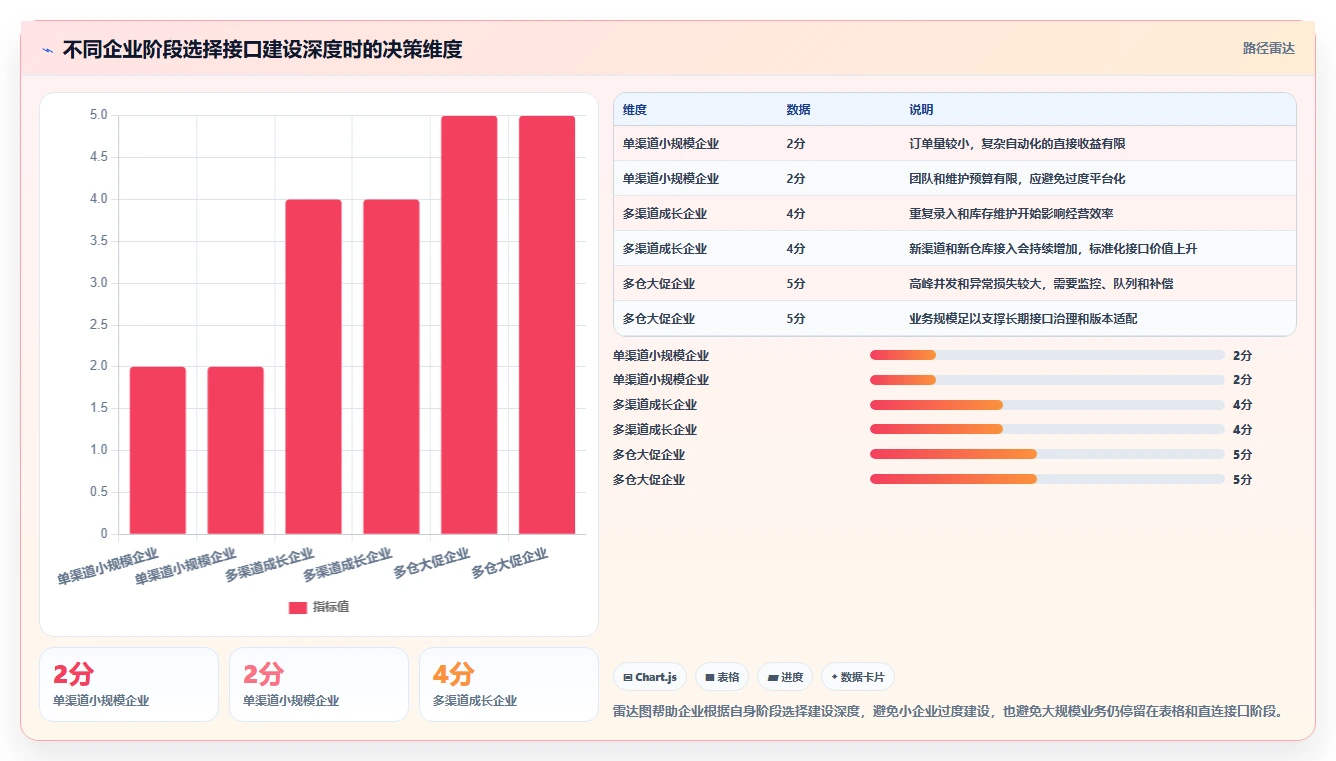1336x761 pixels.
Task: Click the 指标值 legend label text
Action: (x=331, y=607)
